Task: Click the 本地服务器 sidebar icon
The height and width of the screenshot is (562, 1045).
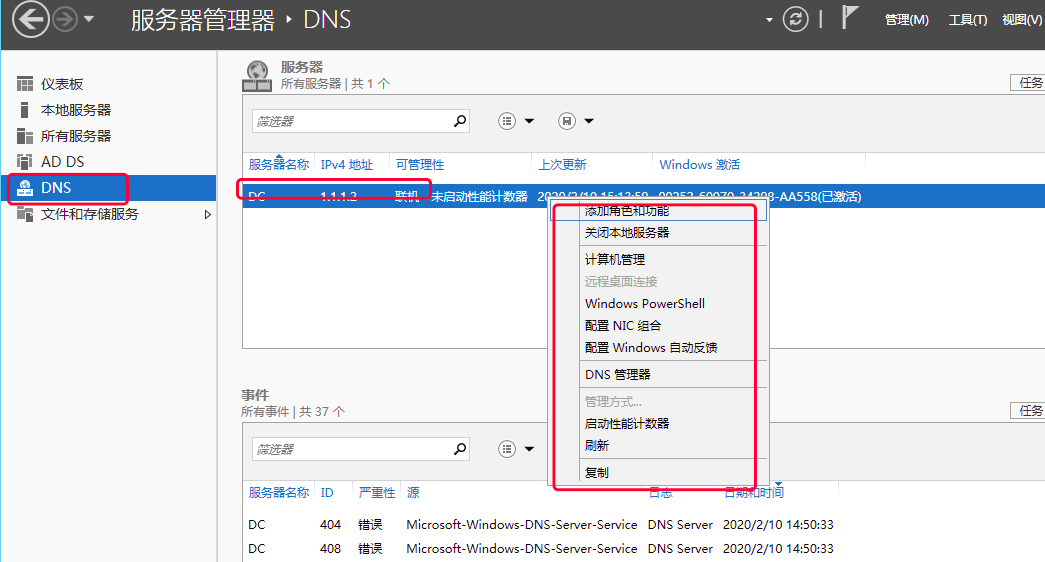Action: 25,110
